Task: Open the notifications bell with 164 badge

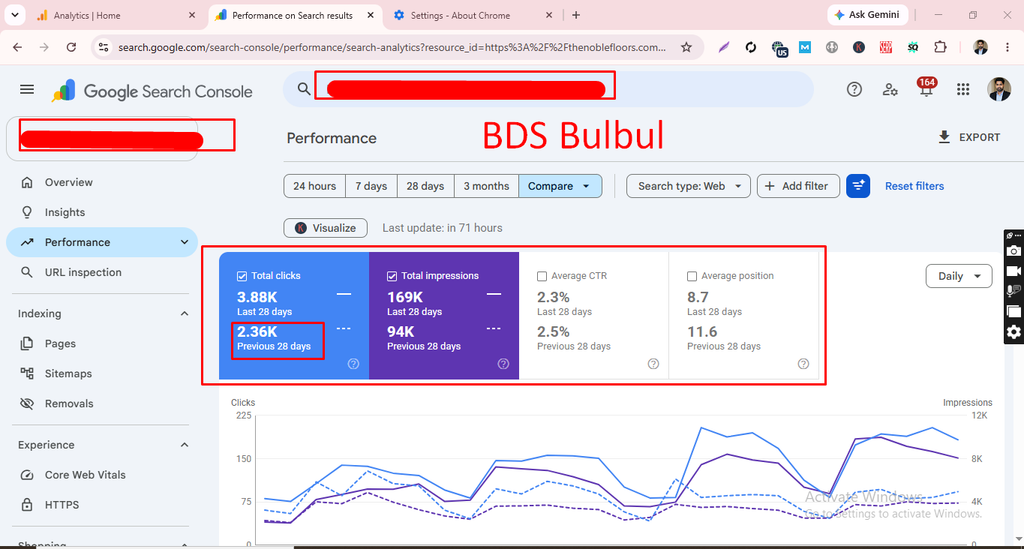Action: [x=926, y=88]
